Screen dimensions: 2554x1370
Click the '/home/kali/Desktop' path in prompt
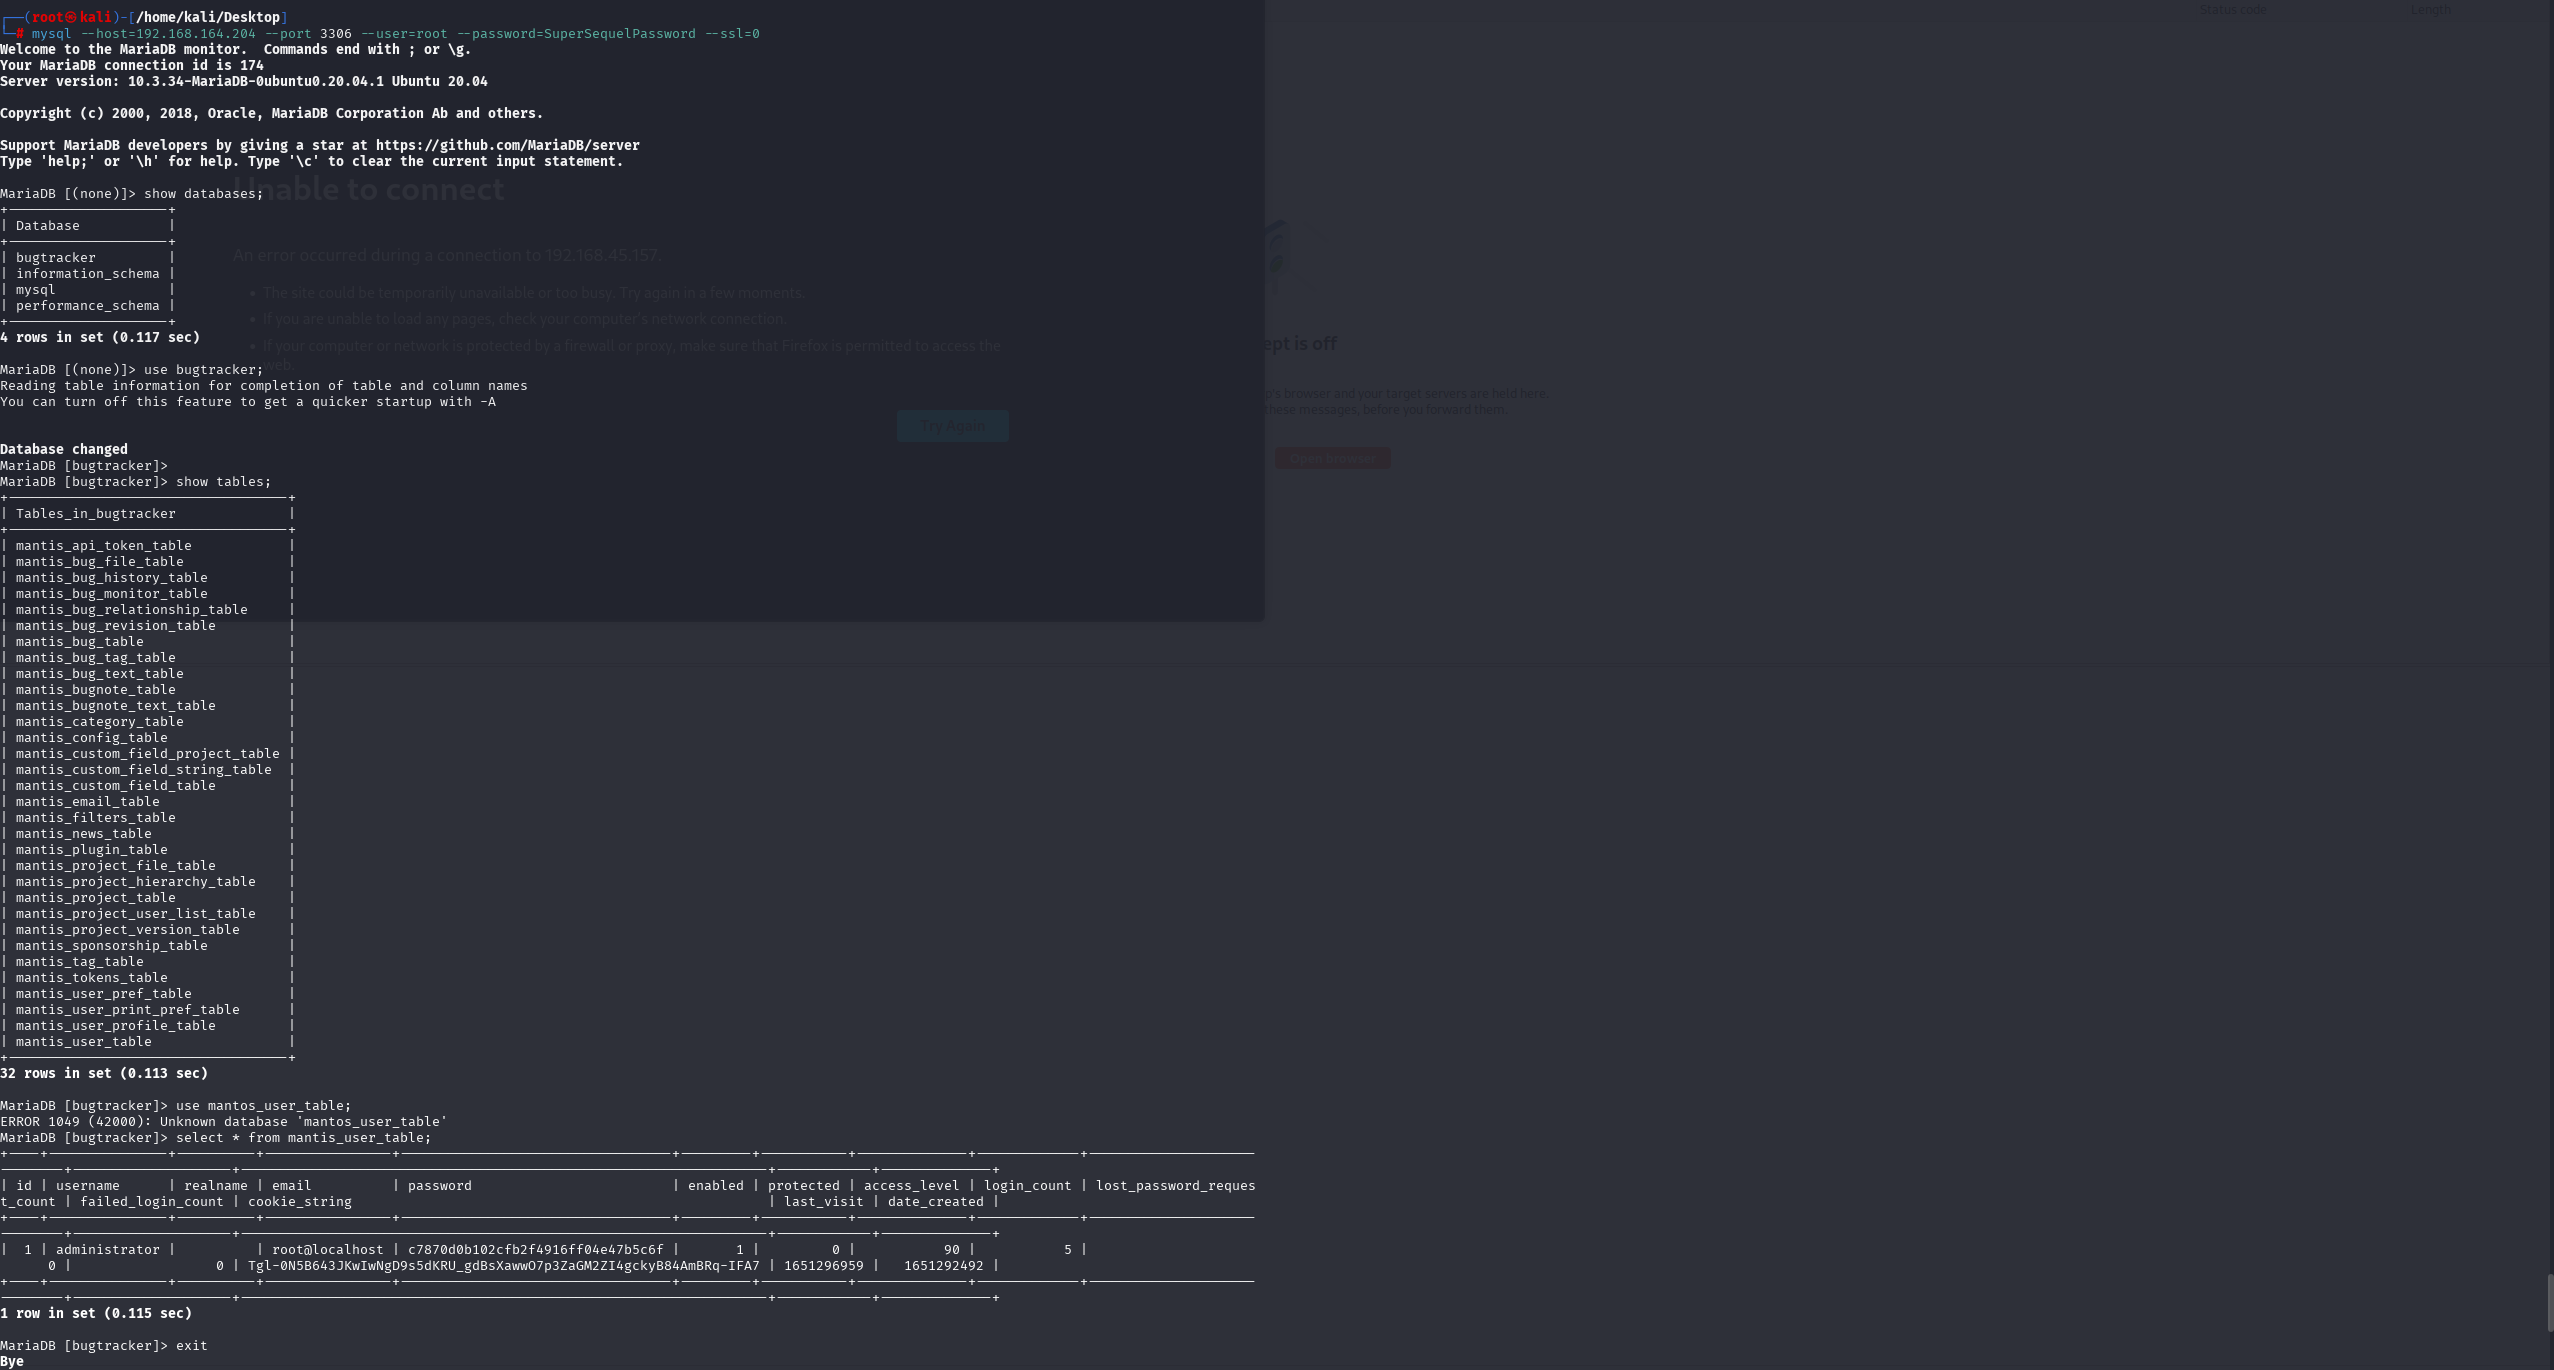tap(208, 17)
